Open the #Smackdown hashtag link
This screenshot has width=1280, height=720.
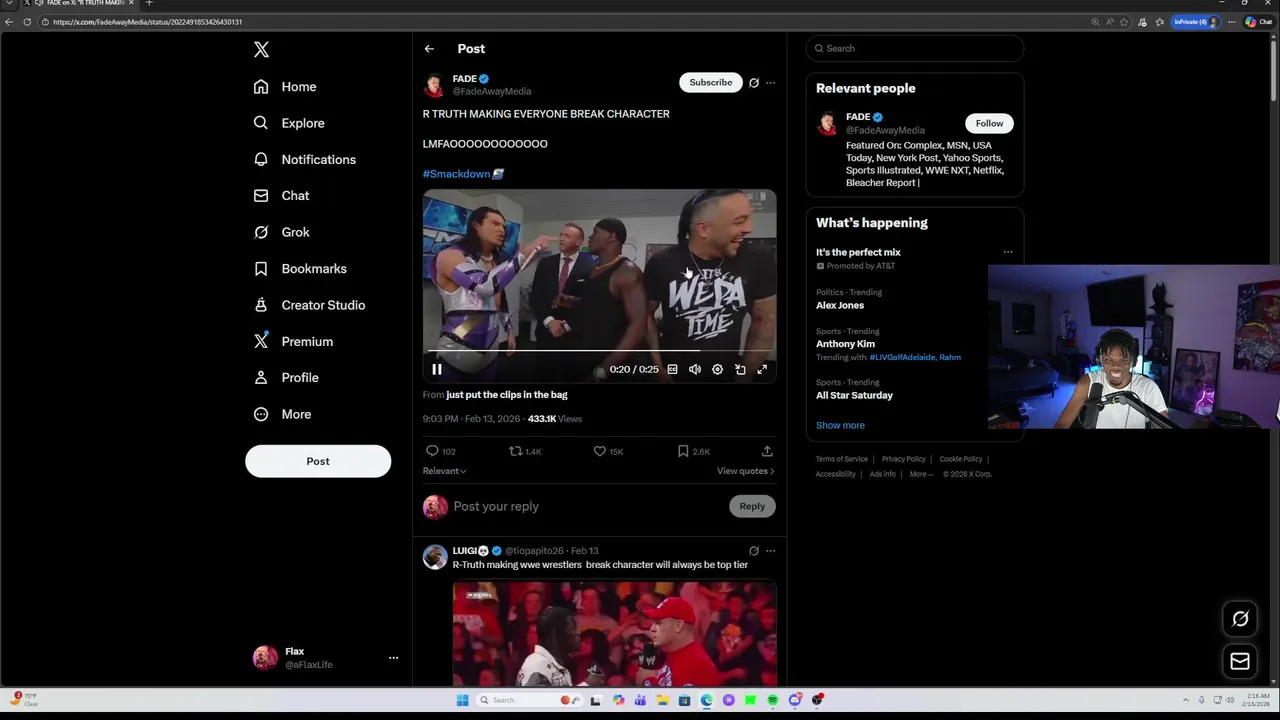pyautogui.click(x=457, y=174)
